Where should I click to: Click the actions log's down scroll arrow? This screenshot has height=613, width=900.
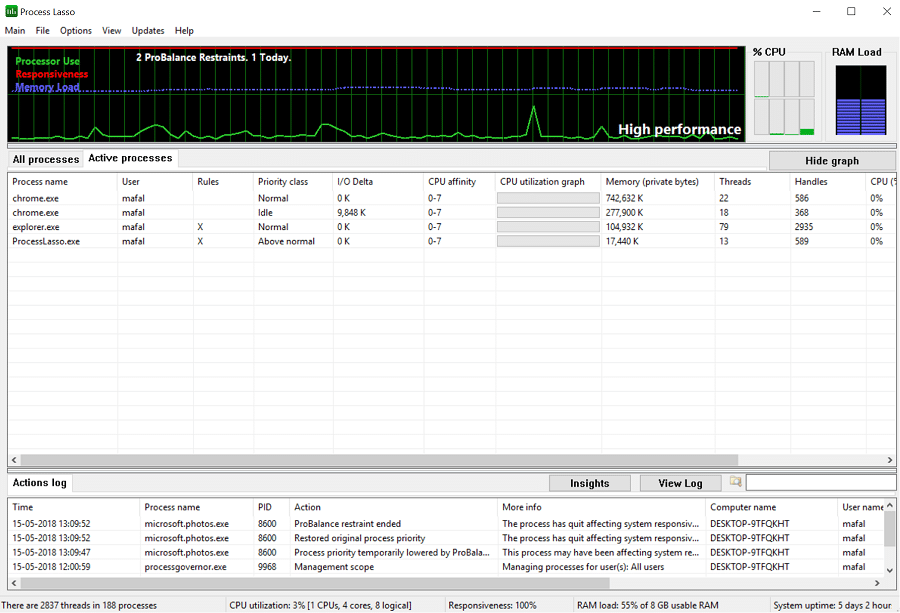point(890,570)
